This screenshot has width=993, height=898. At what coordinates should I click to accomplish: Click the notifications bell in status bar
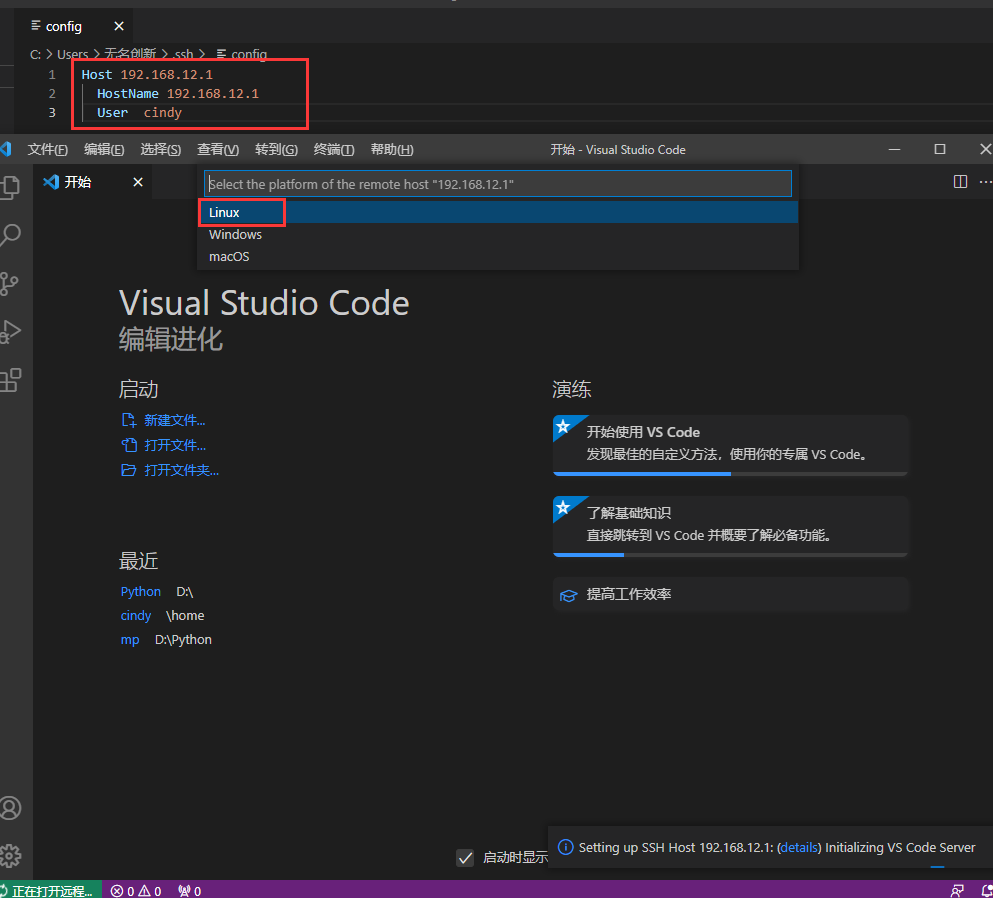pos(987,891)
